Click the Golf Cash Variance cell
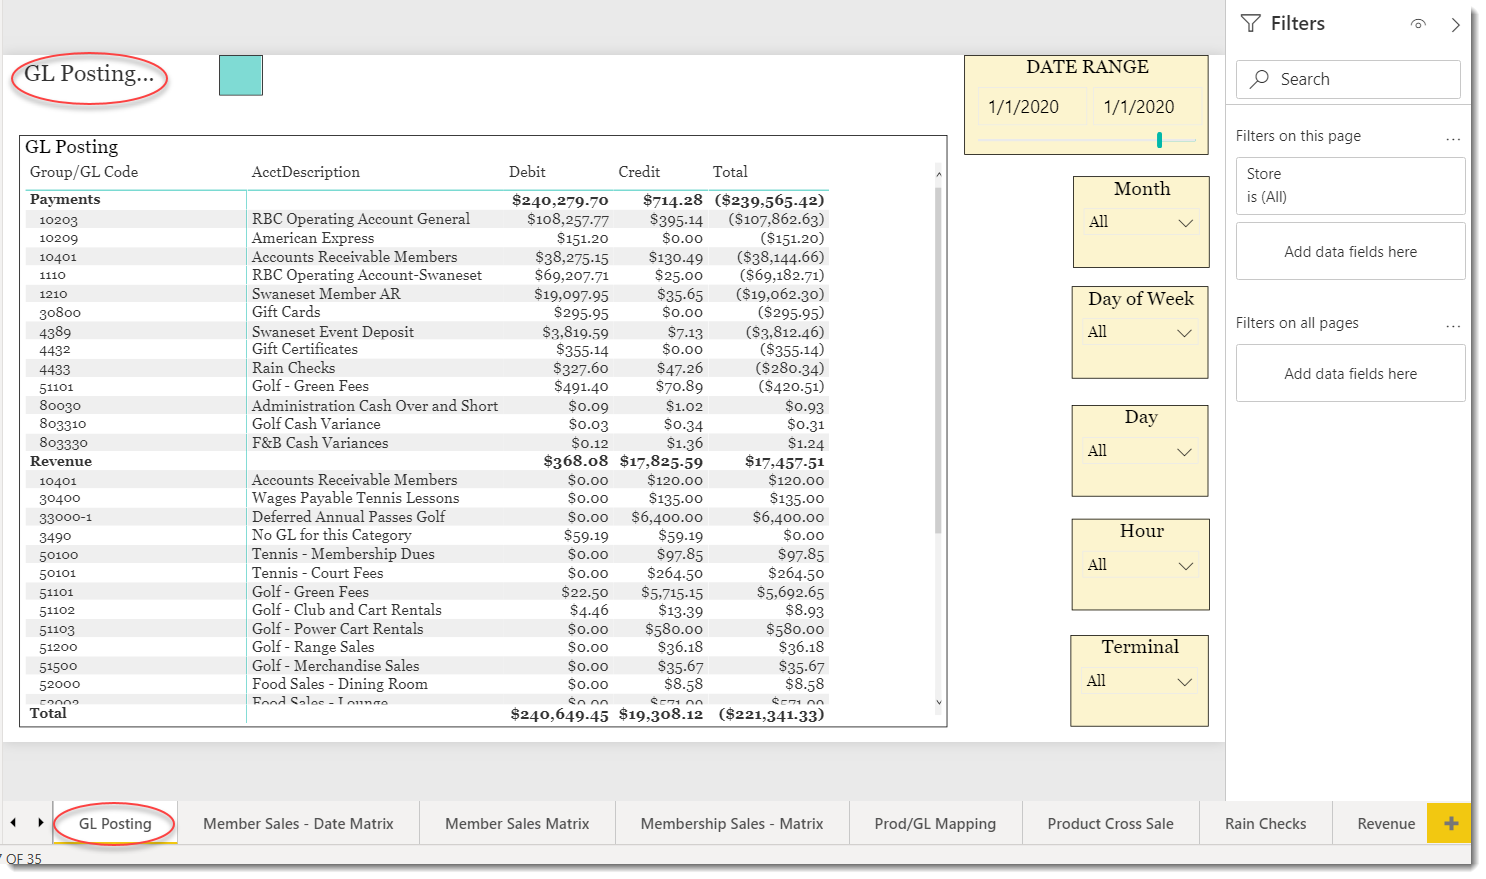Viewport: 1486px width, 879px height. click(316, 424)
